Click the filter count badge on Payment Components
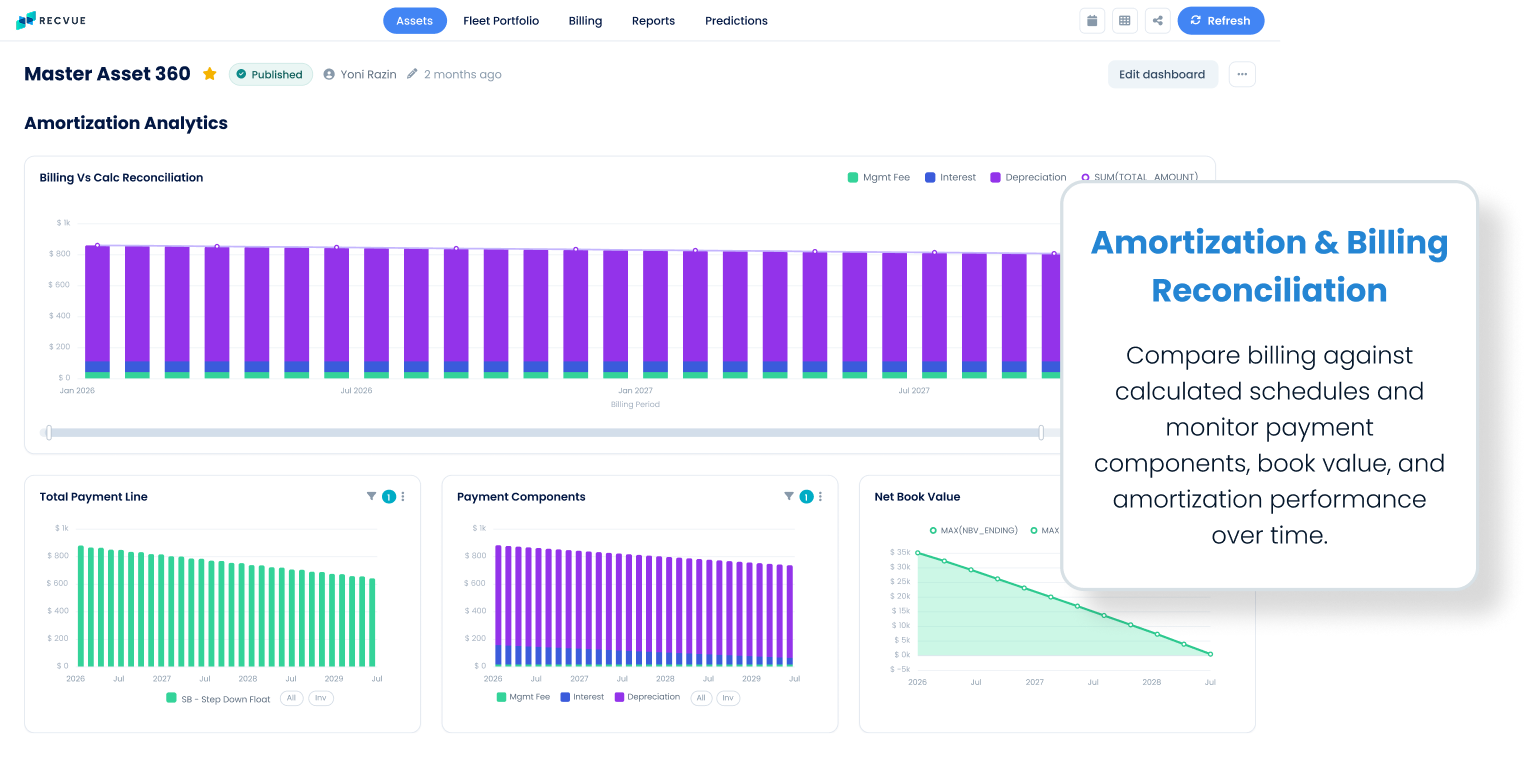 [806, 496]
